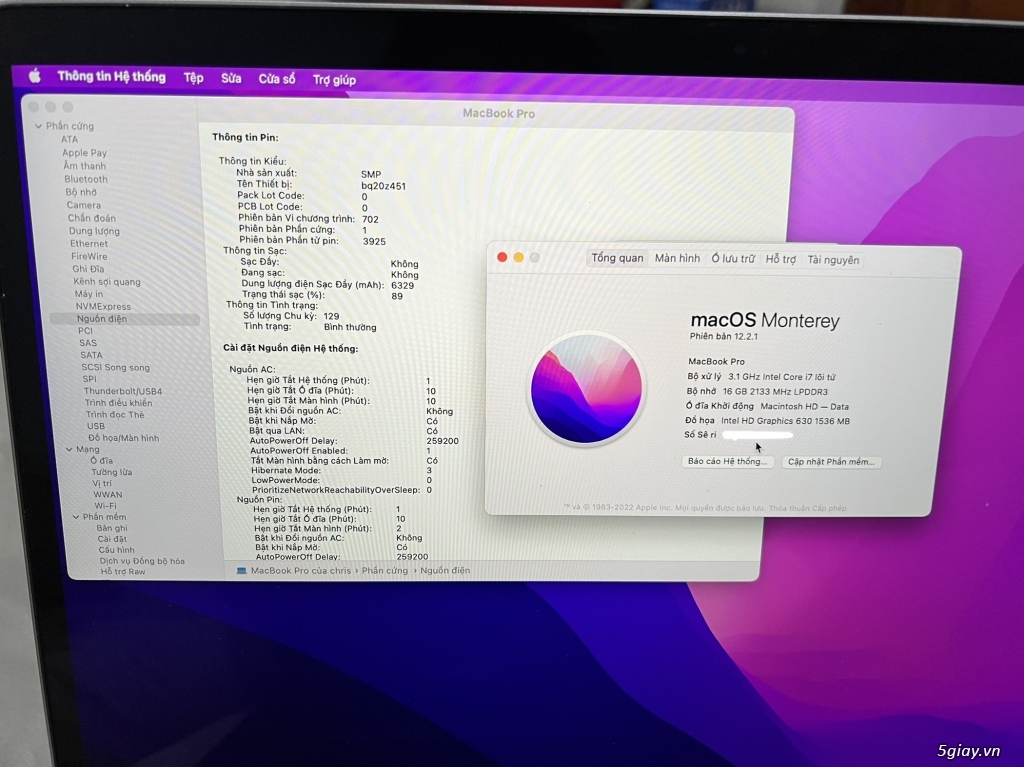The height and width of the screenshot is (767, 1024).
Task: Switch to the Hỗ trợ tab
Action: coord(780,259)
